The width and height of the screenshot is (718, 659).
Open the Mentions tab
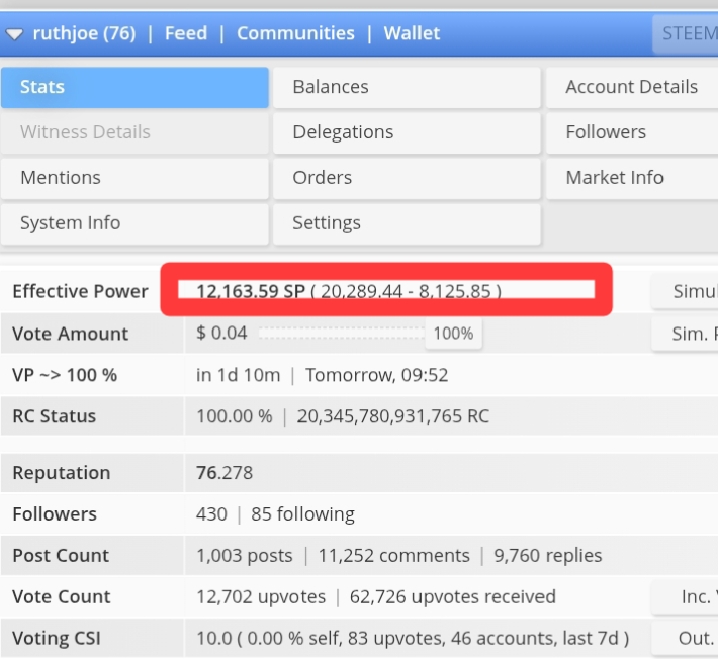point(135,178)
